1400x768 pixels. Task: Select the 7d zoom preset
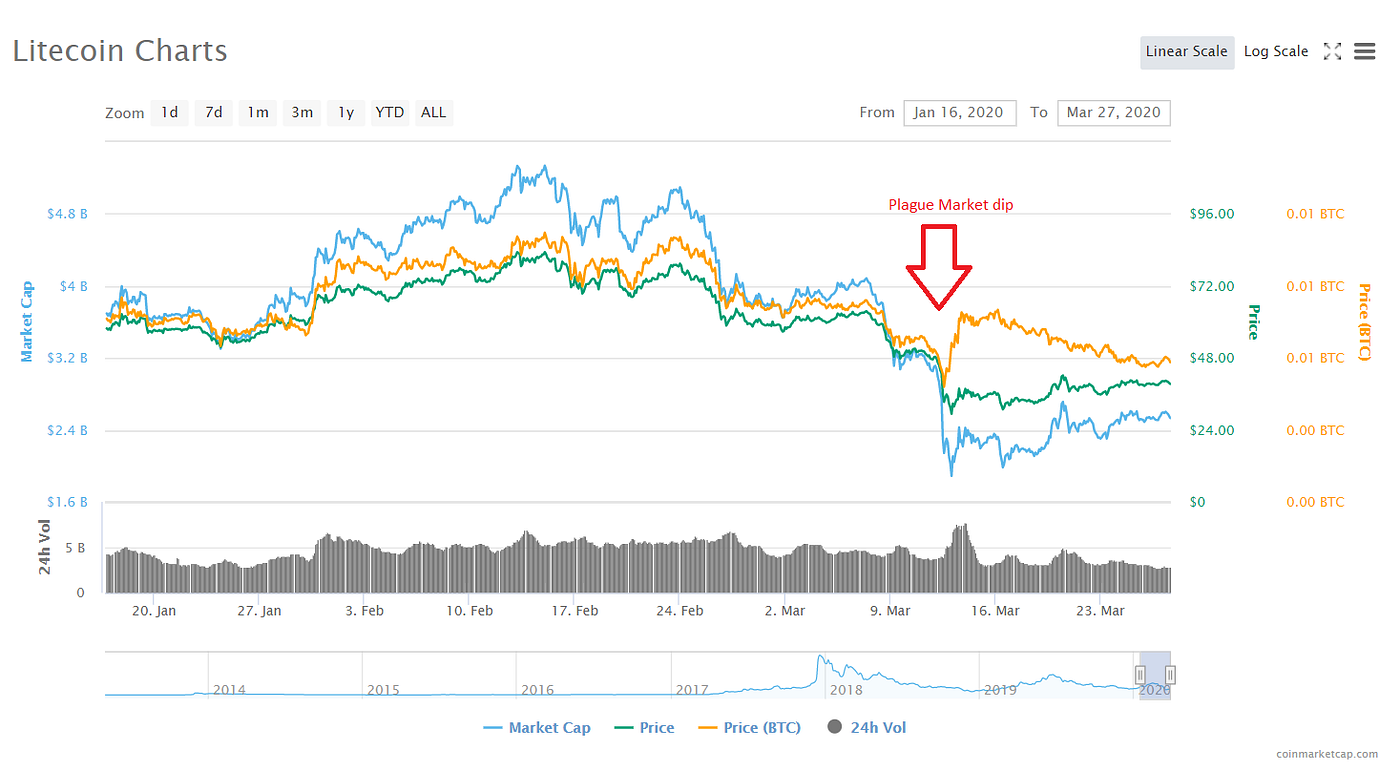213,112
